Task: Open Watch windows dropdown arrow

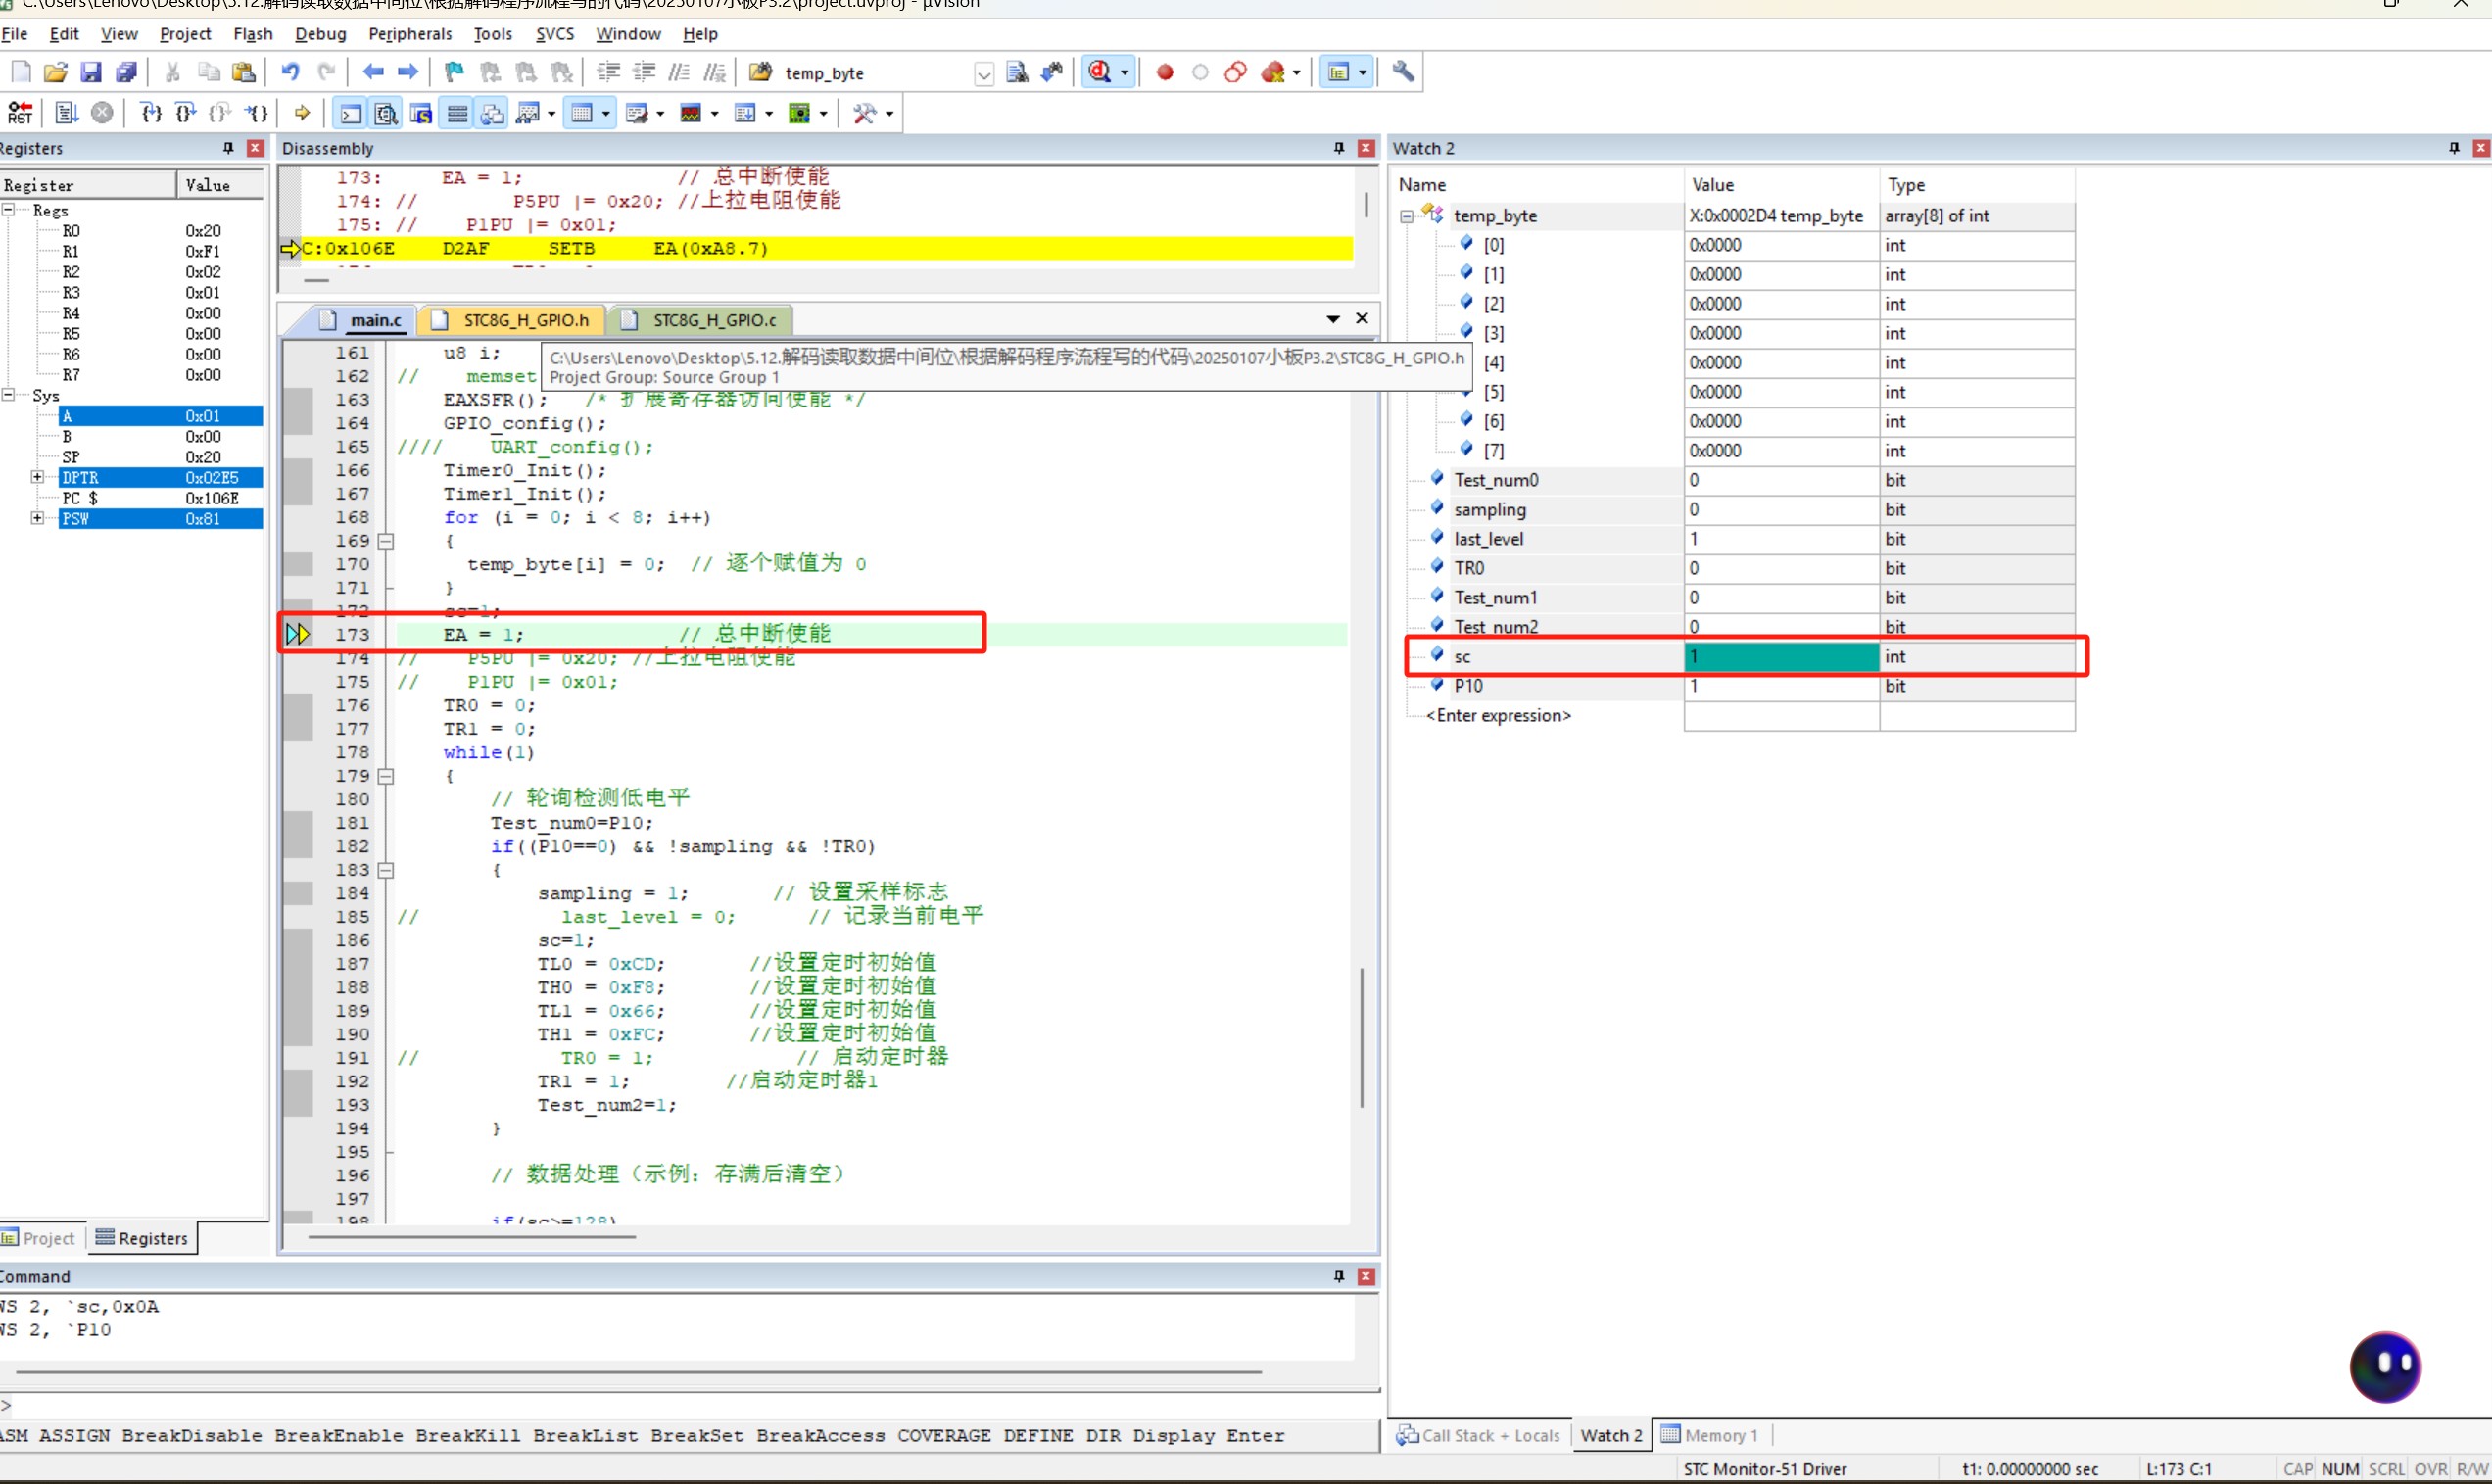Action: click(551, 114)
